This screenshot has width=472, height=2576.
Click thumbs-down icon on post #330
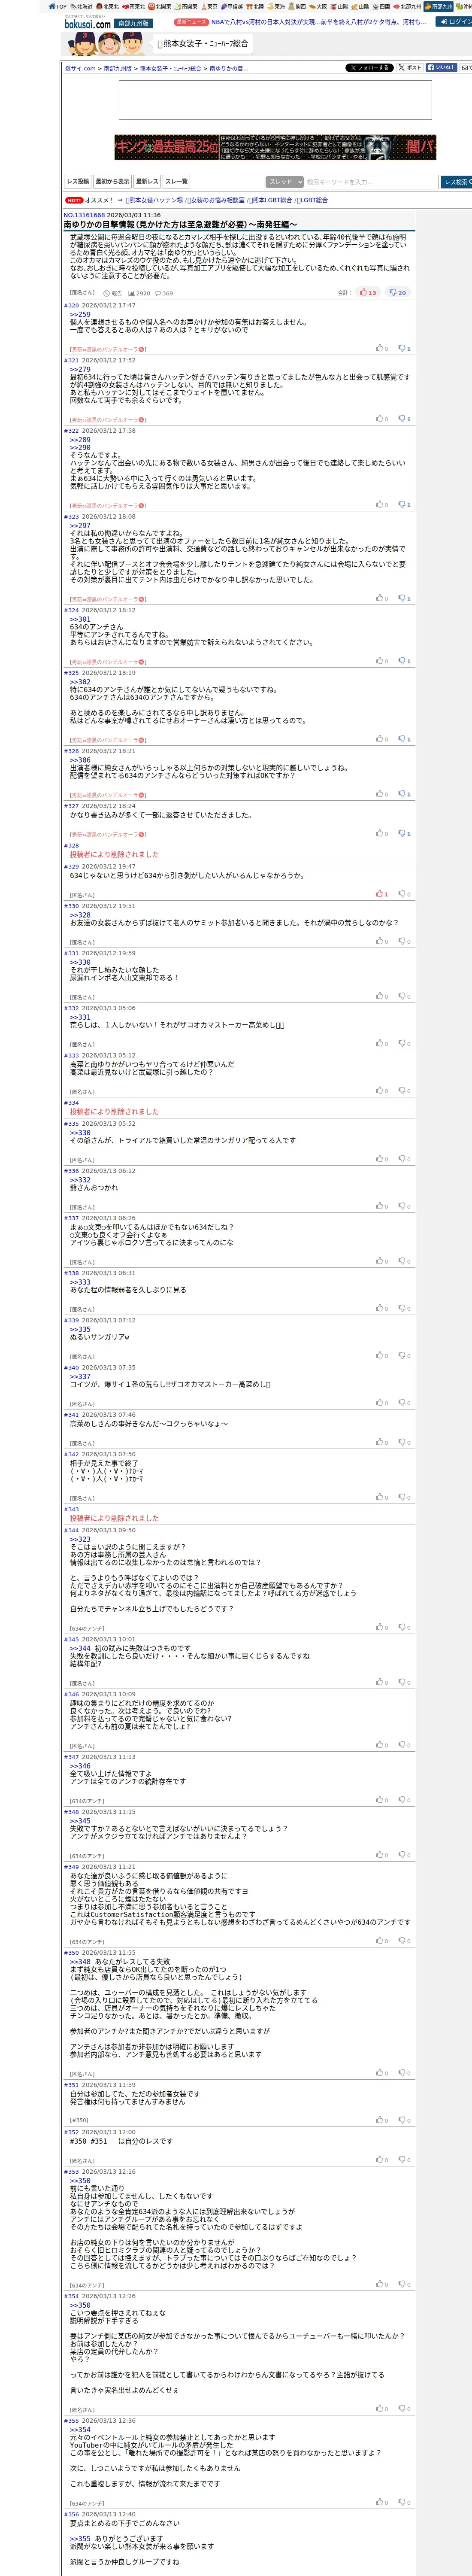(x=402, y=941)
